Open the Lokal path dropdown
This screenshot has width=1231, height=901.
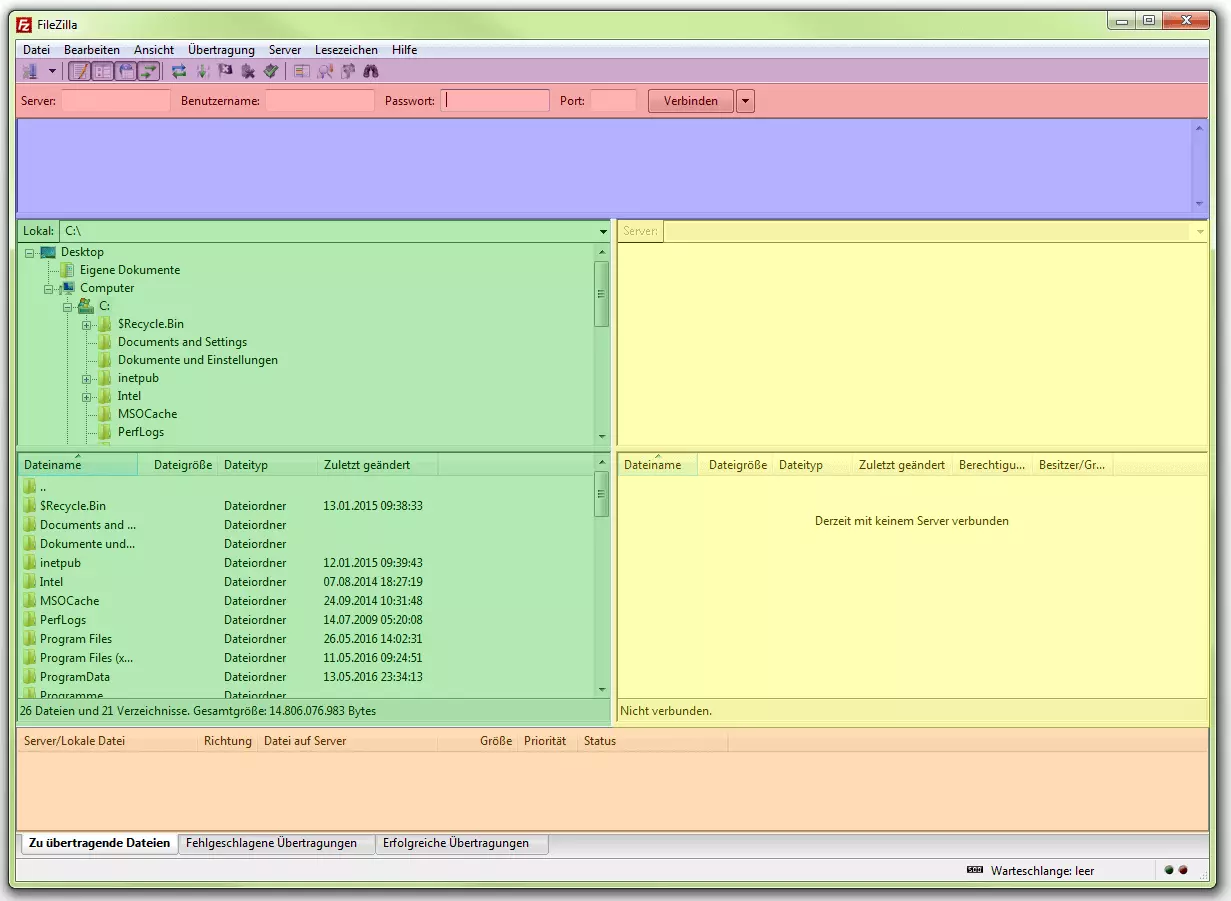tap(603, 231)
